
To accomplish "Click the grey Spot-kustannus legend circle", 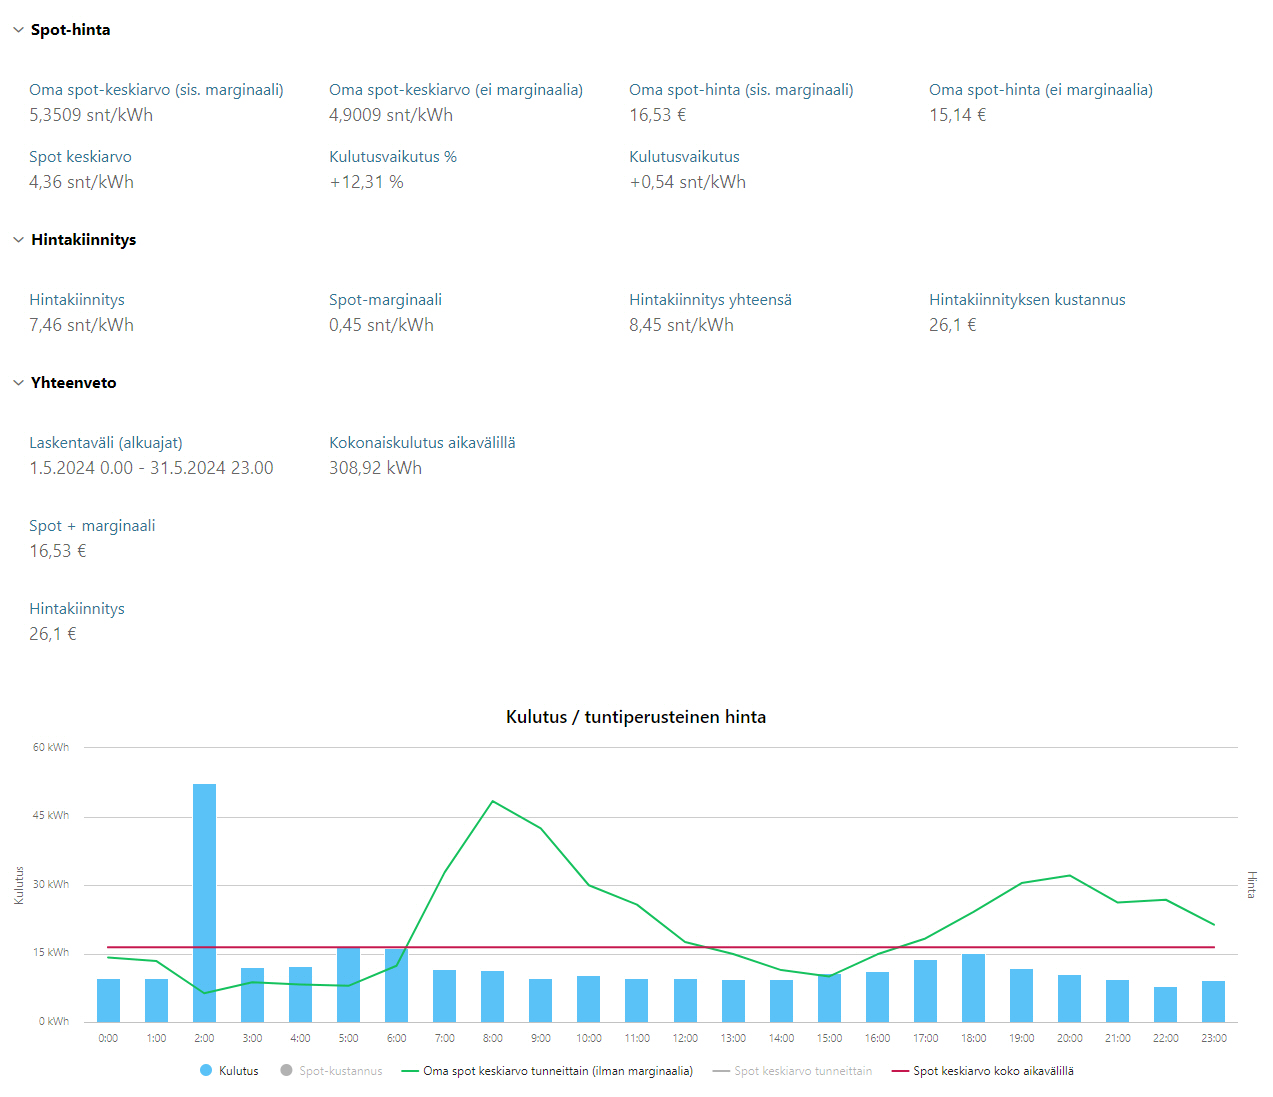I will [x=286, y=1071].
